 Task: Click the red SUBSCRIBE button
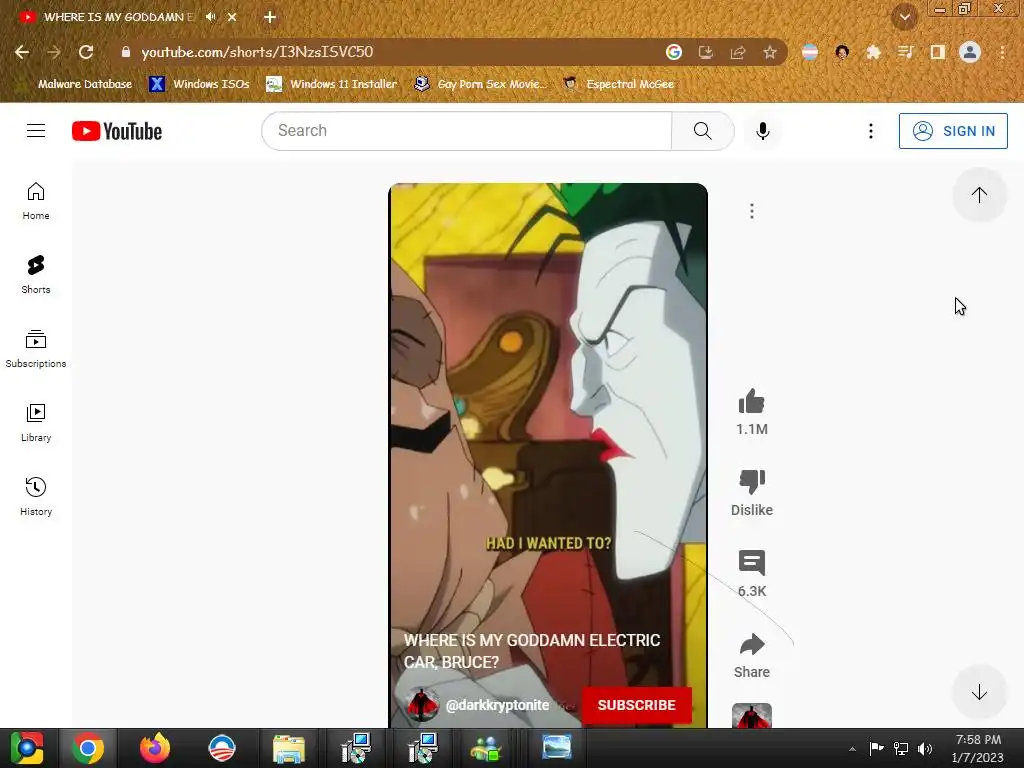tap(636, 705)
